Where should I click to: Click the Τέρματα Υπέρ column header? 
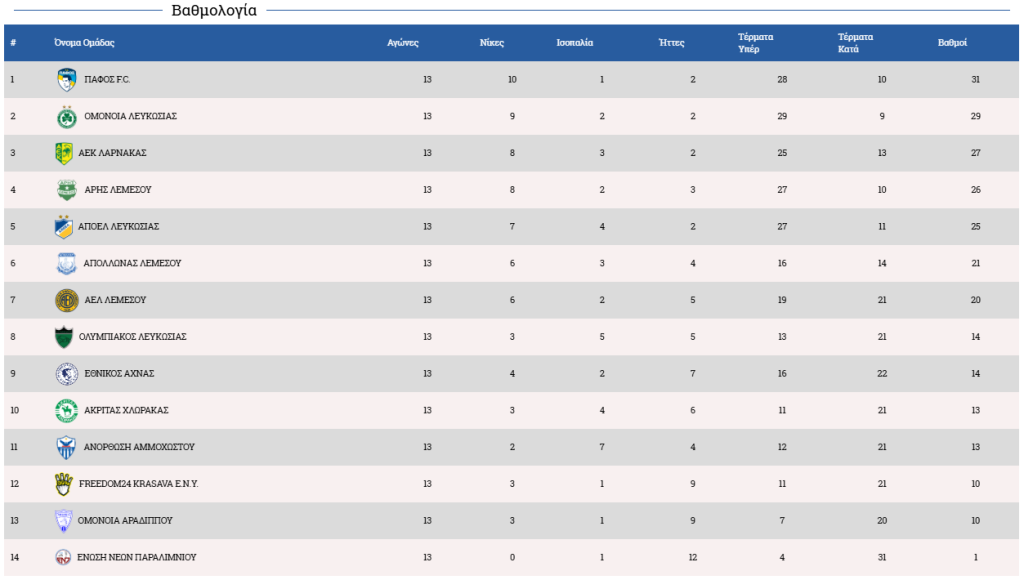755,42
